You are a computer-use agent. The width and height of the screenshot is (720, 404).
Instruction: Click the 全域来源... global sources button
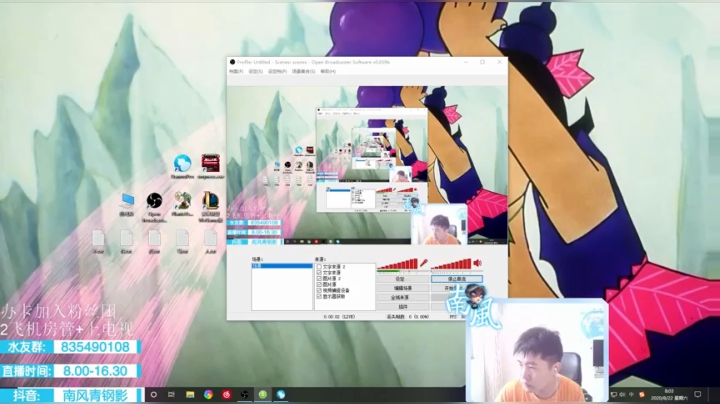tap(403, 297)
